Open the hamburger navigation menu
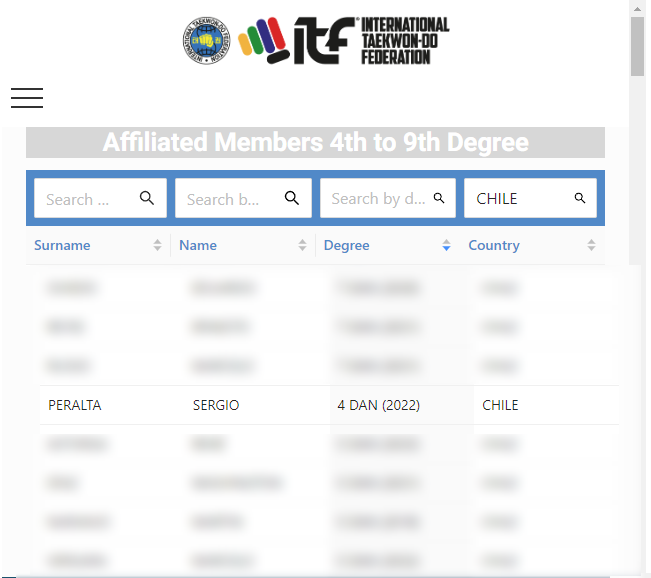 tap(27, 98)
